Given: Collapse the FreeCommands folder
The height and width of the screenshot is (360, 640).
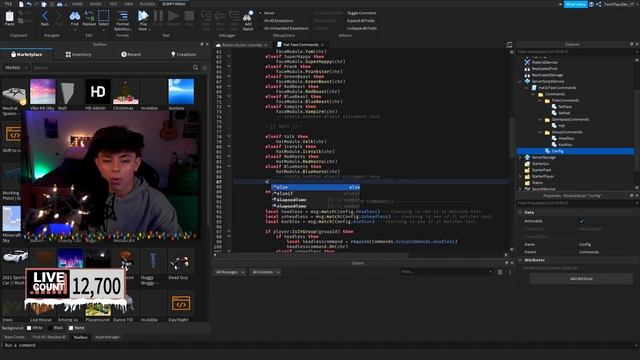Looking at the screenshot, I should tap(540, 100).
